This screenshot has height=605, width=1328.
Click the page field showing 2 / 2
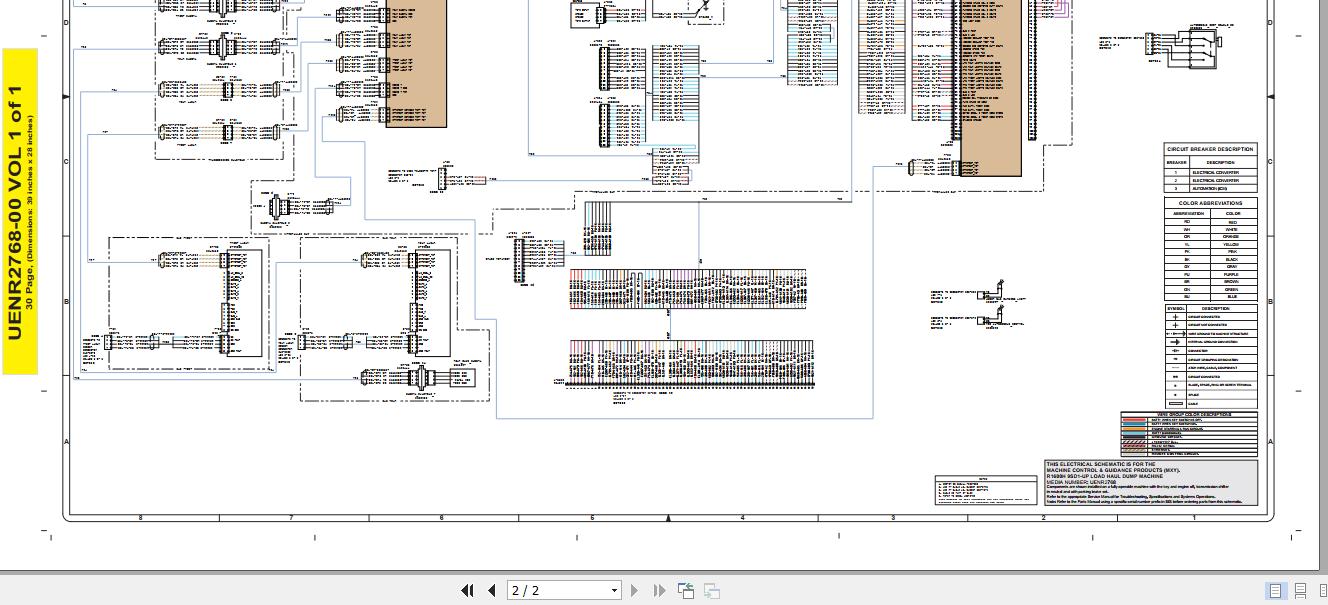point(555,590)
